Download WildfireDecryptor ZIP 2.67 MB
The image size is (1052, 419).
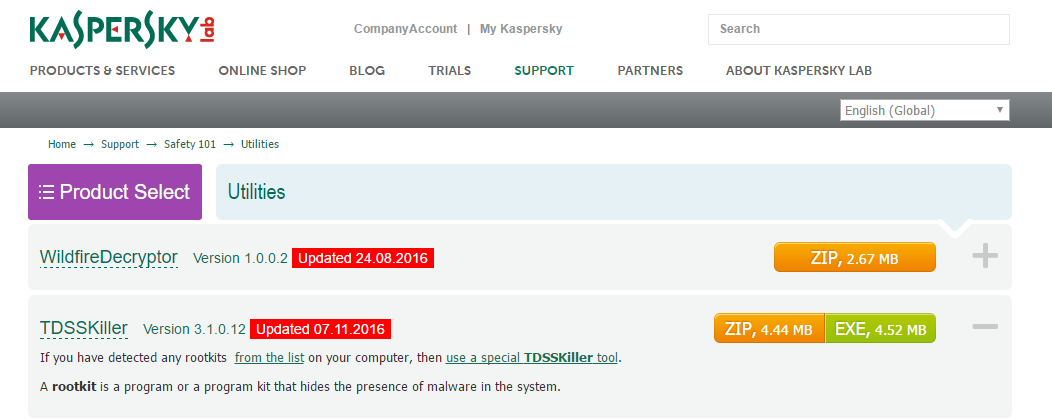click(x=854, y=258)
